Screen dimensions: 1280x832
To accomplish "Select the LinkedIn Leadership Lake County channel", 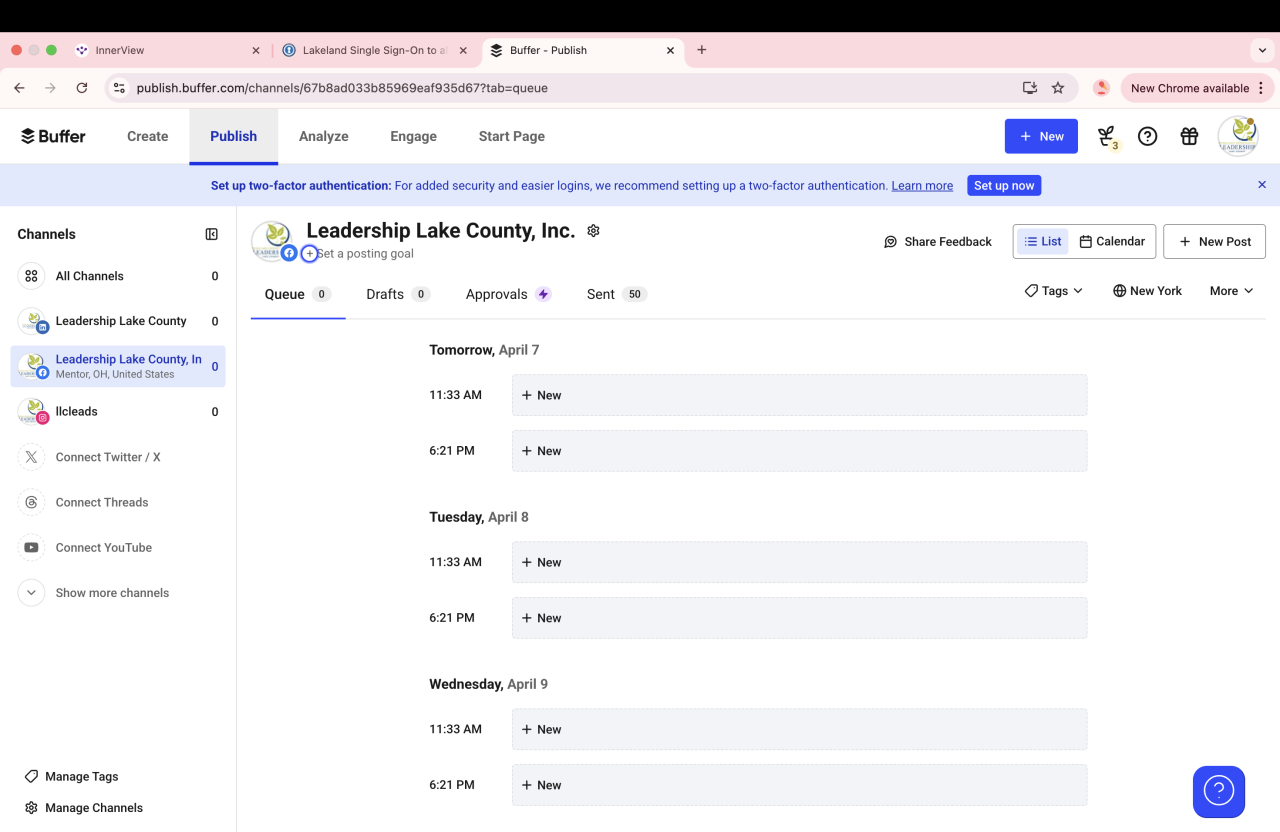I will [x=118, y=321].
